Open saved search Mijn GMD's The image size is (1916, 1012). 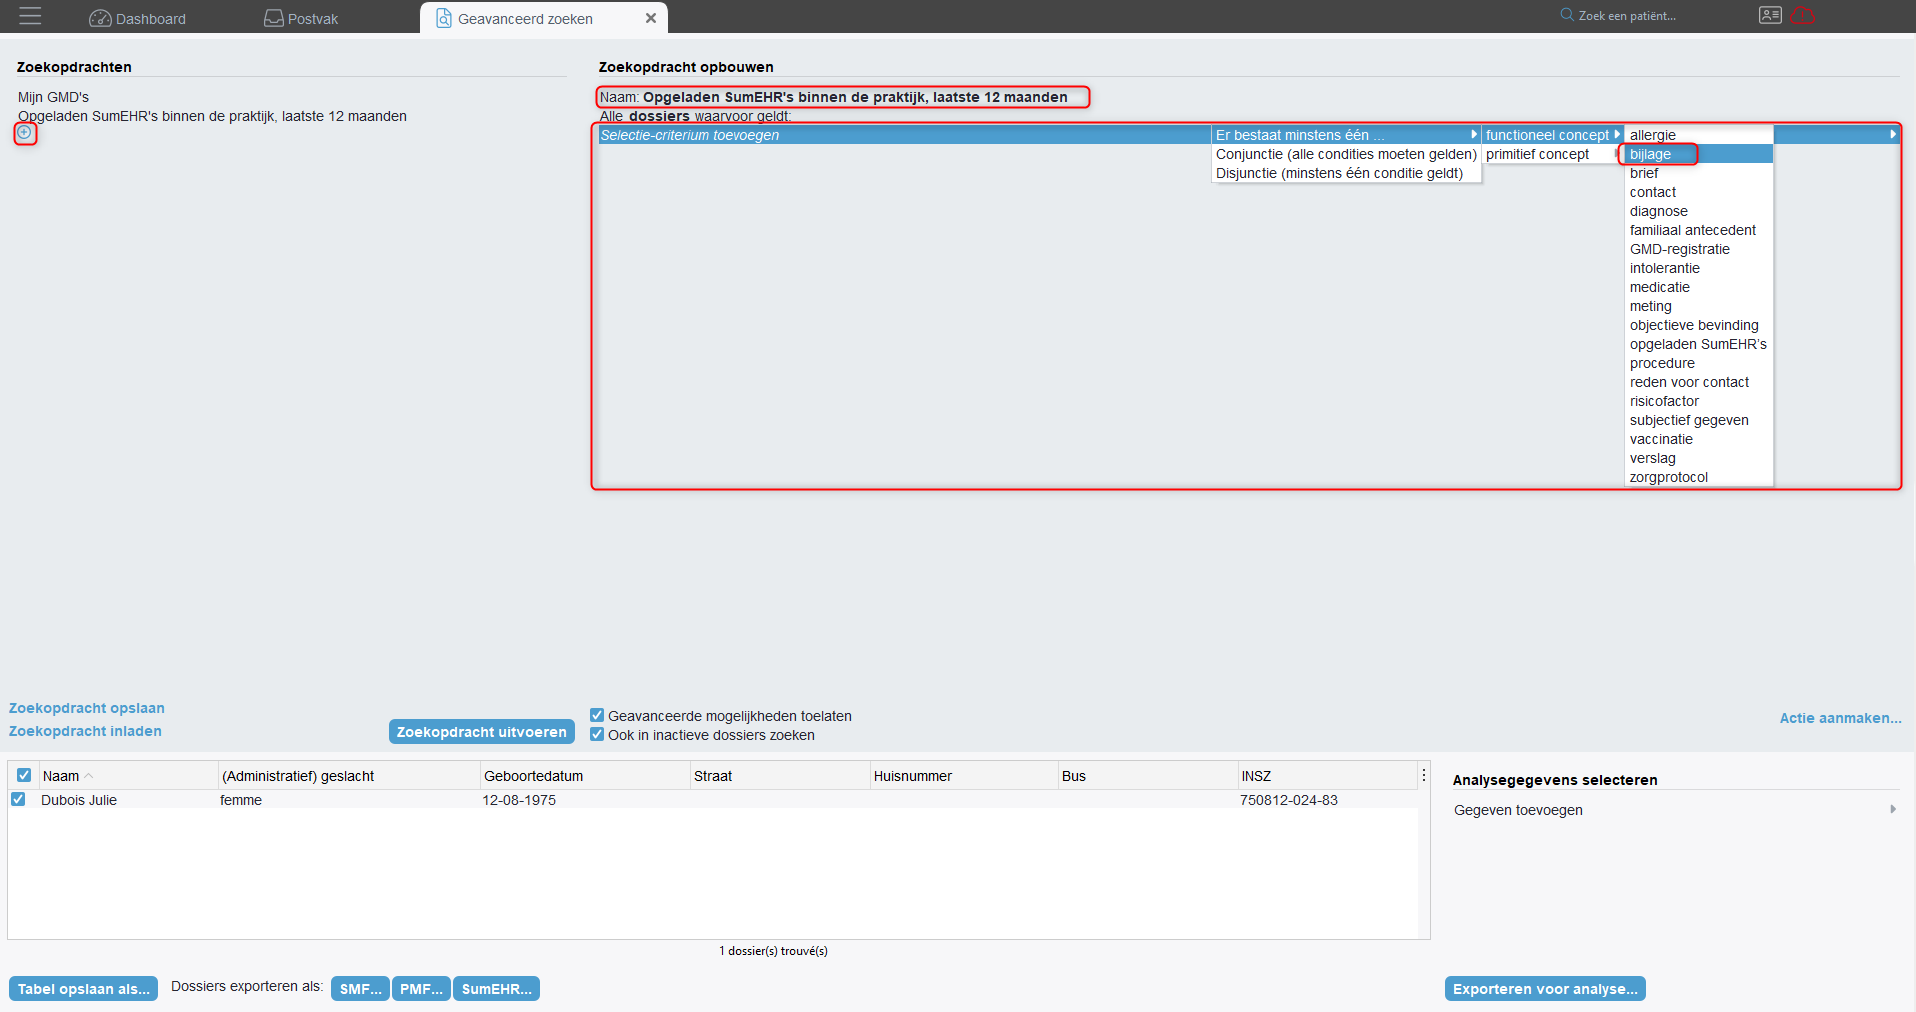click(x=53, y=97)
